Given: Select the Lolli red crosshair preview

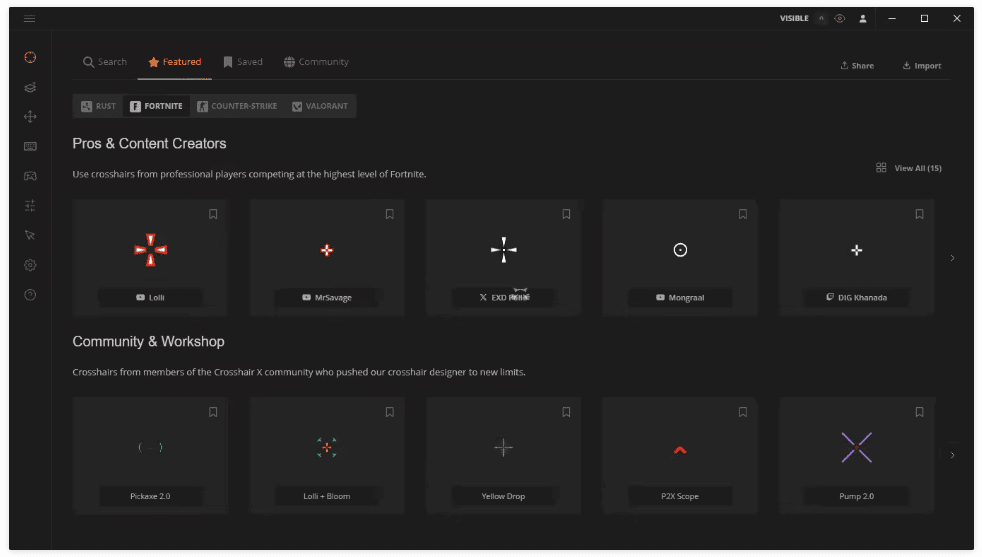Looking at the screenshot, I should pyautogui.click(x=150, y=250).
